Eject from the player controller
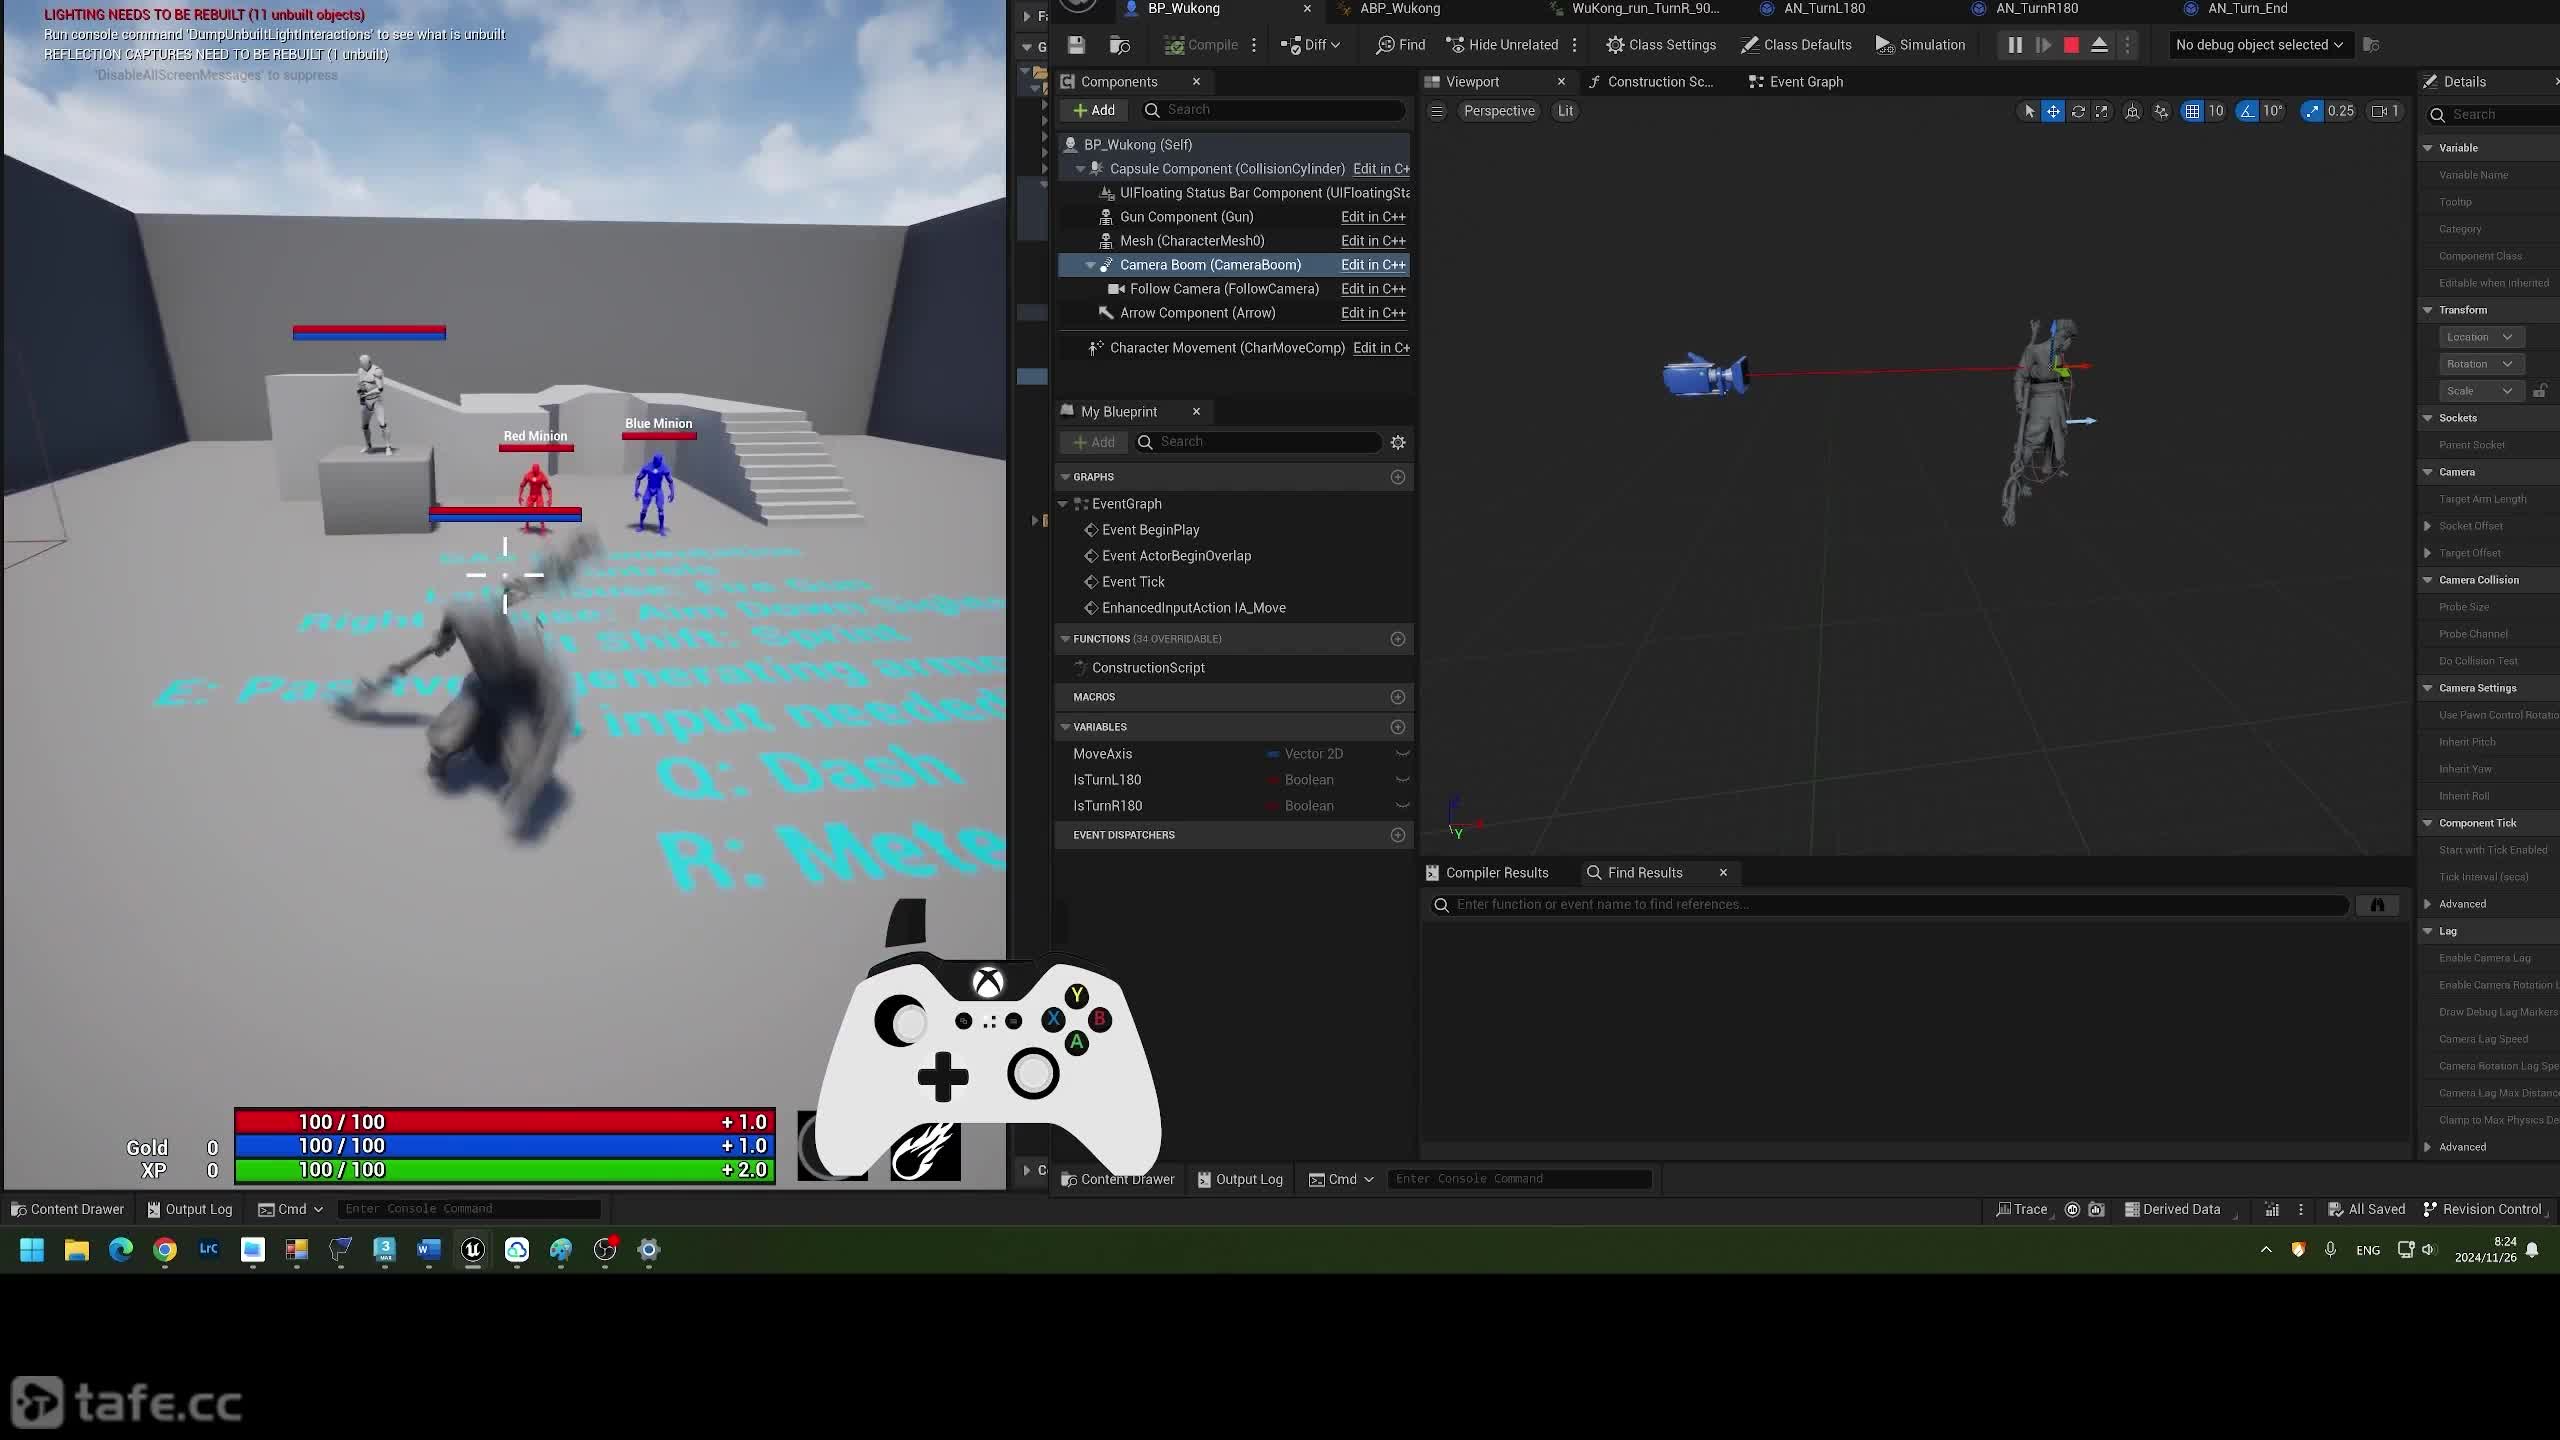The width and height of the screenshot is (2560, 1440). (2099, 45)
